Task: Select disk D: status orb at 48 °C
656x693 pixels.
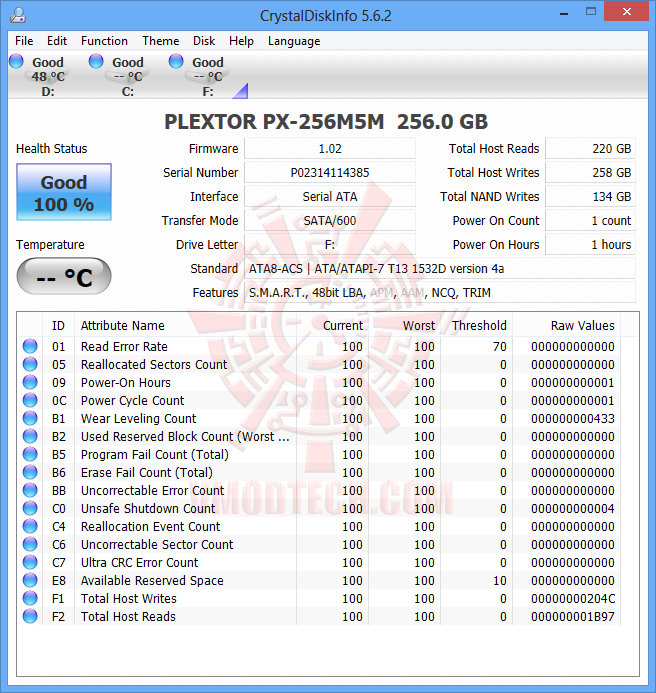Action: point(16,61)
